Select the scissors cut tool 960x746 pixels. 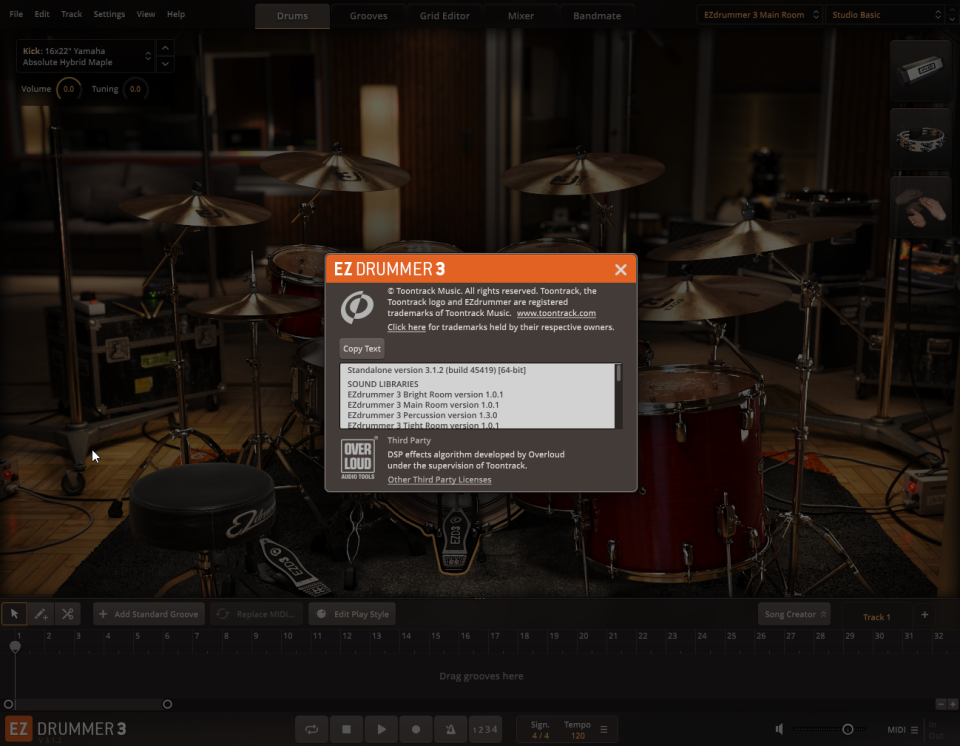pyautogui.click(x=67, y=614)
